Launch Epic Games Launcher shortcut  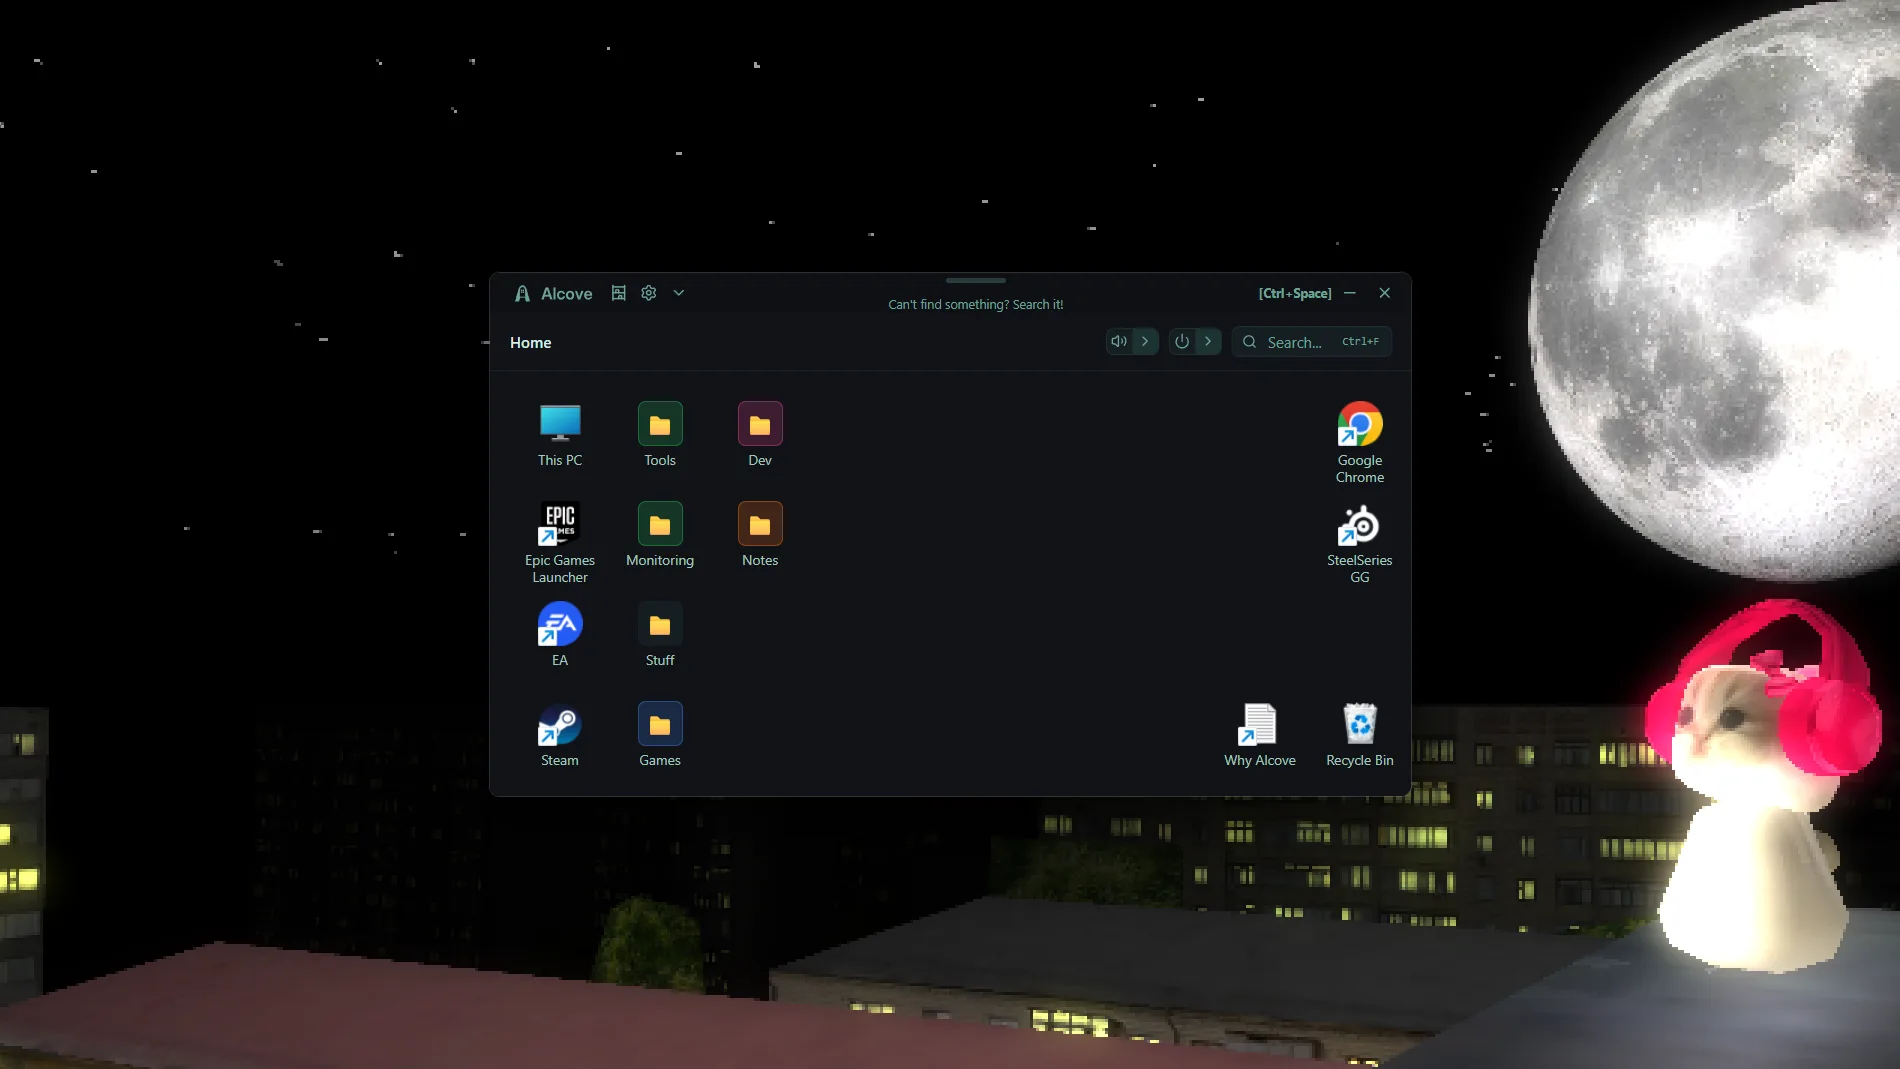click(560, 542)
